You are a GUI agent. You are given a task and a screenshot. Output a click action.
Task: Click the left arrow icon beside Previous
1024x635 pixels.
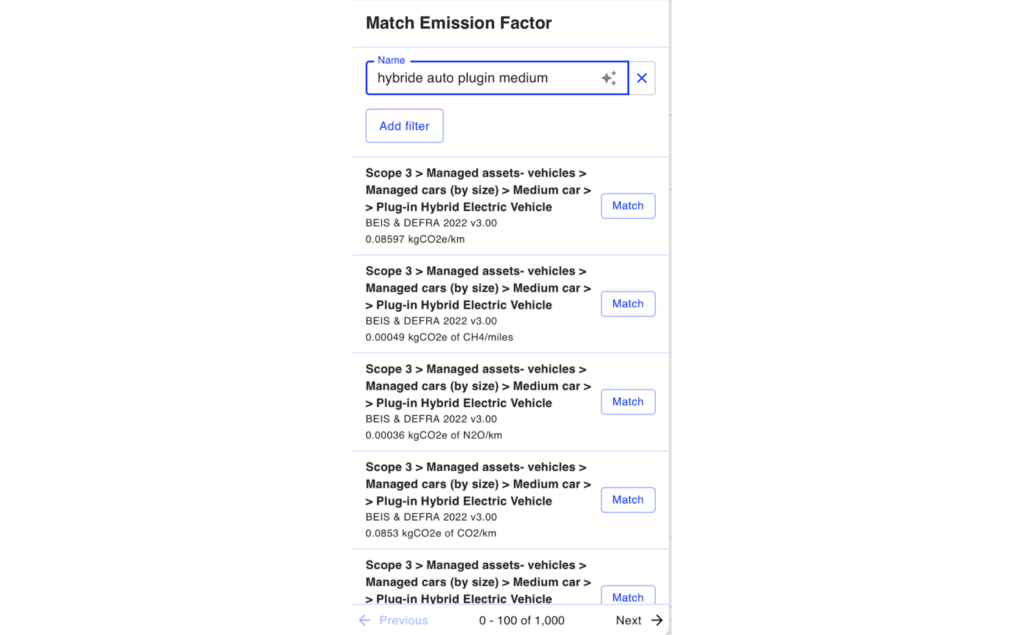click(365, 621)
